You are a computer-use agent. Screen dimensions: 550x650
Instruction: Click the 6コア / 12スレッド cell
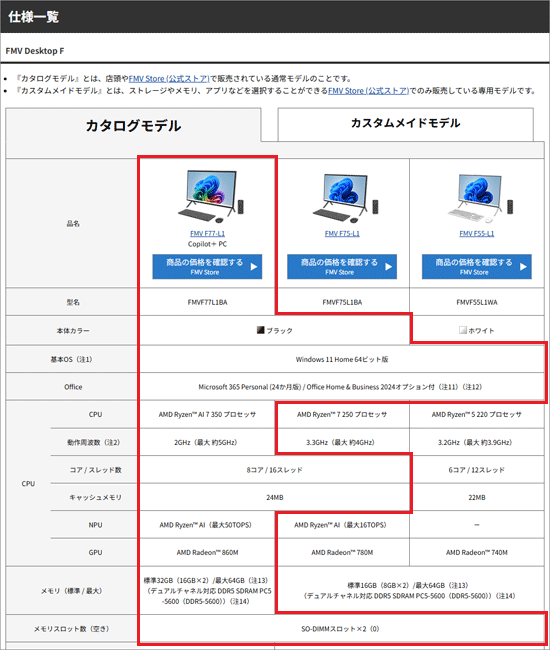pyautogui.click(x=477, y=470)
